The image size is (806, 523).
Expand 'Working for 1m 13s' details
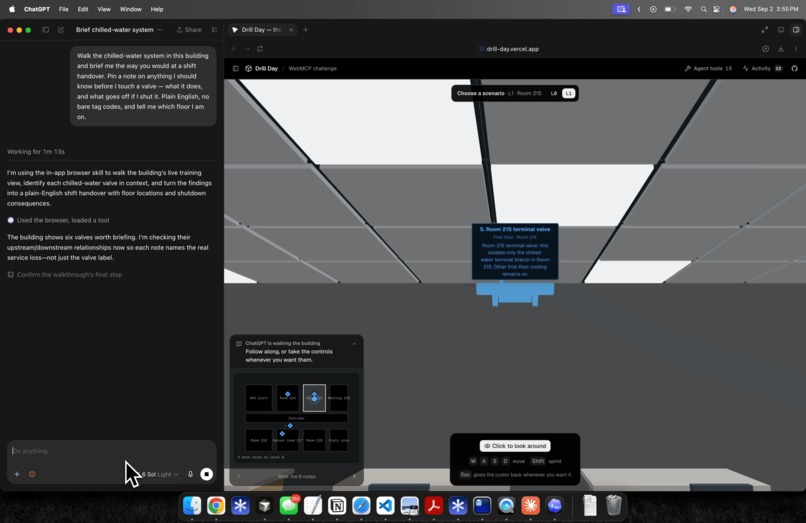36,152
